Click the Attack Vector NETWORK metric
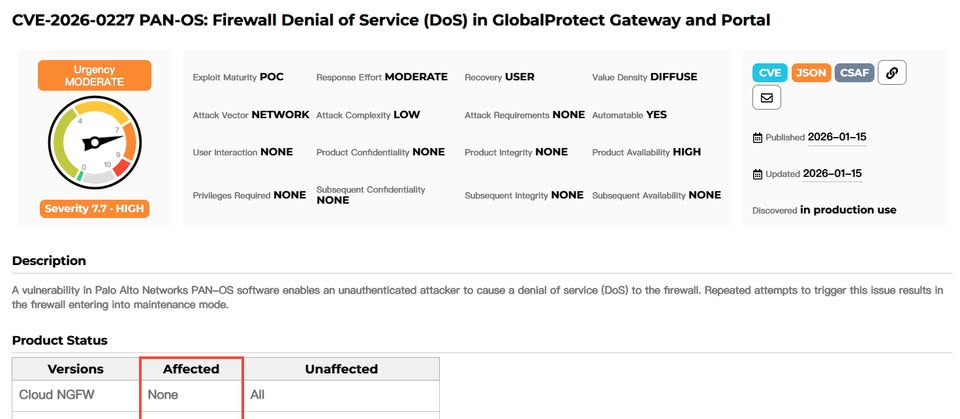Screen dimensions: 960x419 [x=250, y=115]
